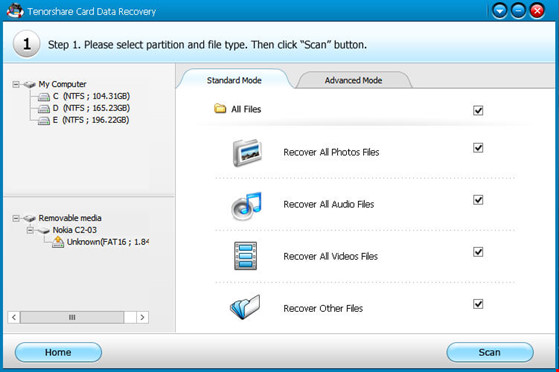Switch to Advanced Mode tab

pos(353,80)
